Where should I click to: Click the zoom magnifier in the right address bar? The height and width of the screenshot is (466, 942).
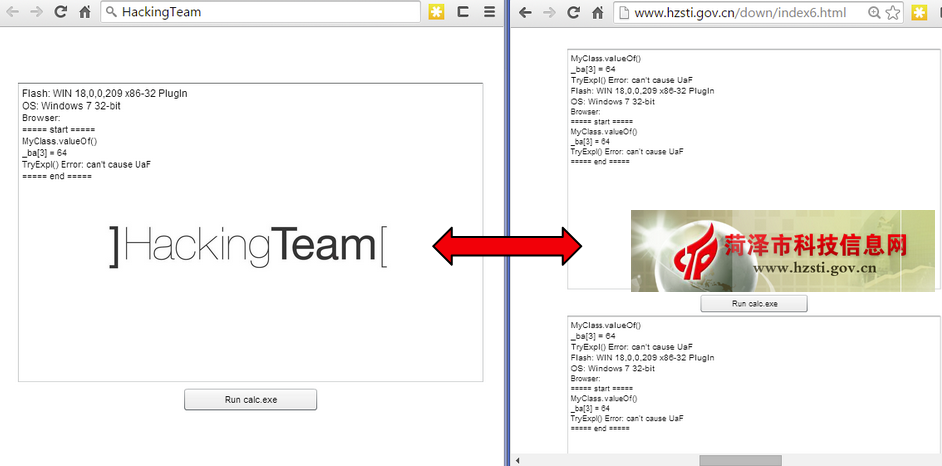[x=874, y=12]
